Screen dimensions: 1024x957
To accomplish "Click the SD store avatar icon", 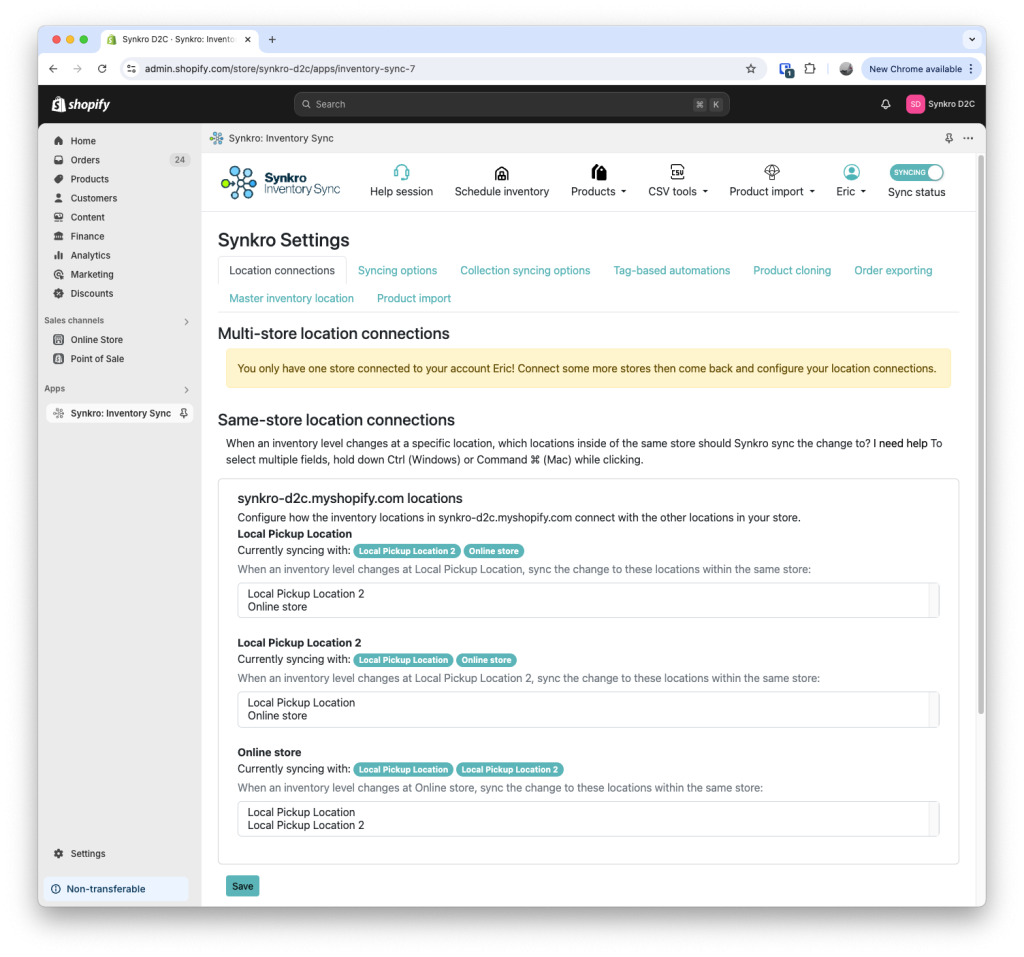I will 915,104.
